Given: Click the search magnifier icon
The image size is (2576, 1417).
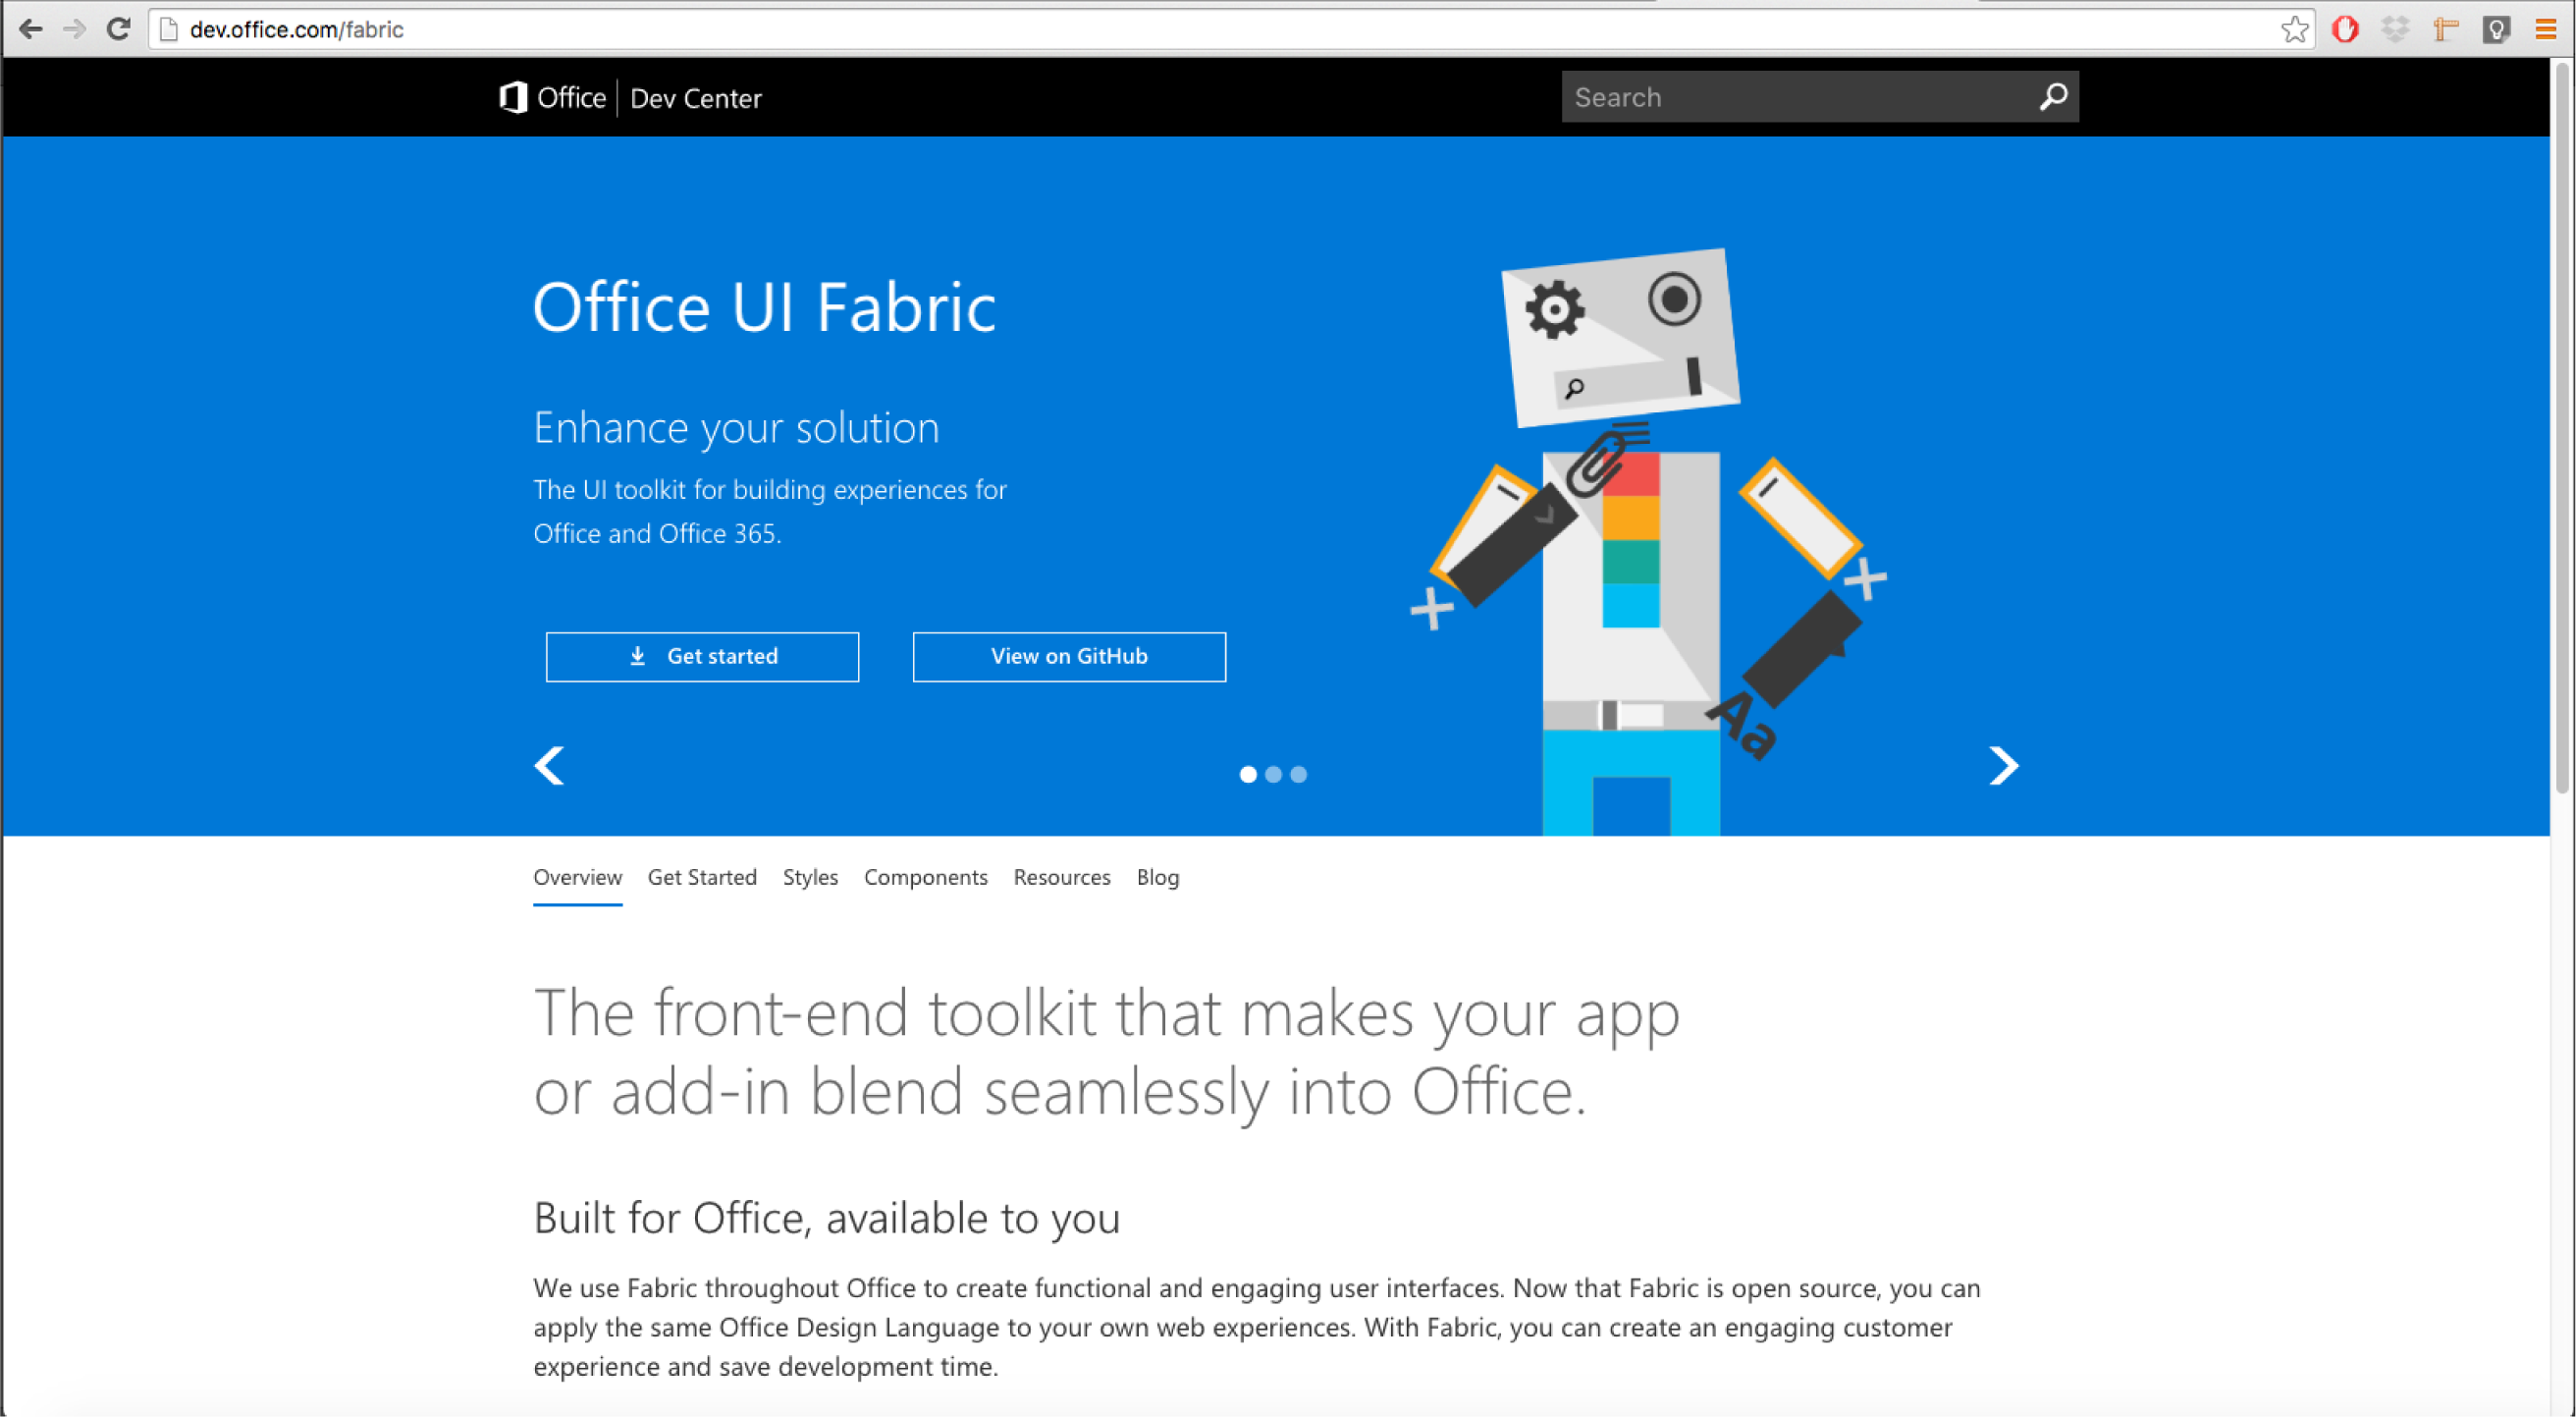Looking at the screenshot, I should click(2053, 97).
